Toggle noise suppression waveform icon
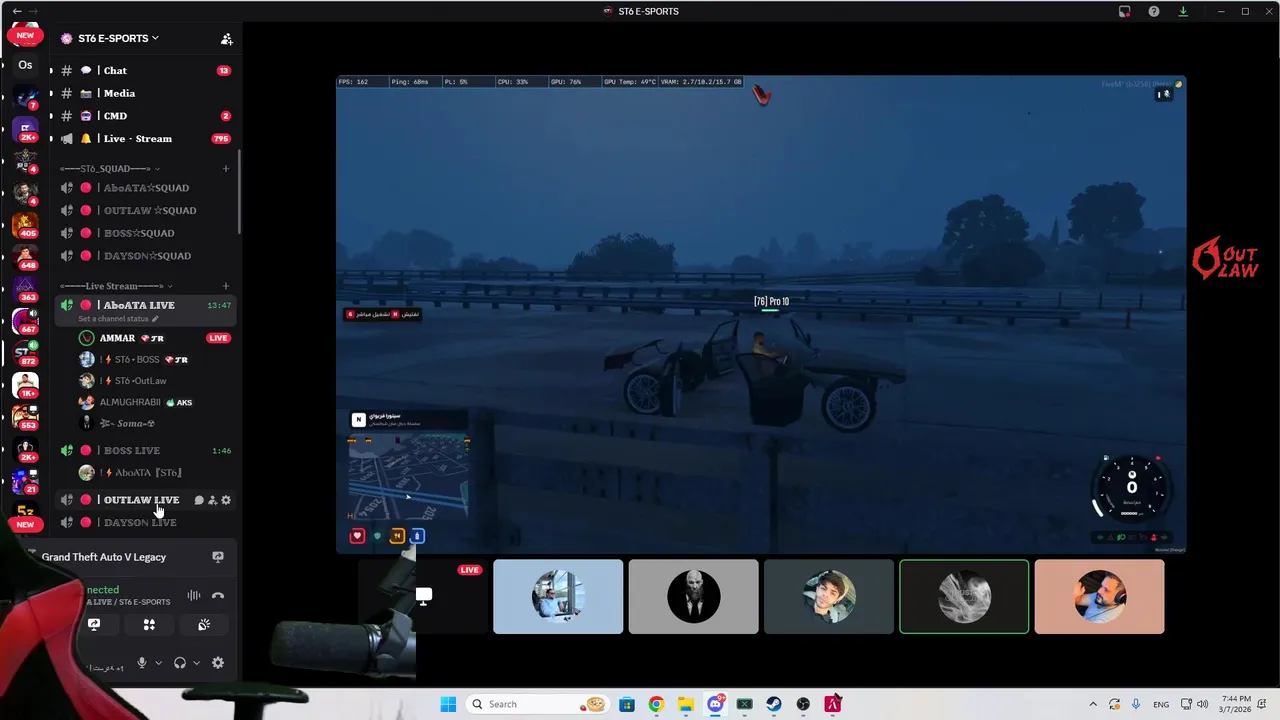The width and height of the screenshot is (1280, 720). 194,595
